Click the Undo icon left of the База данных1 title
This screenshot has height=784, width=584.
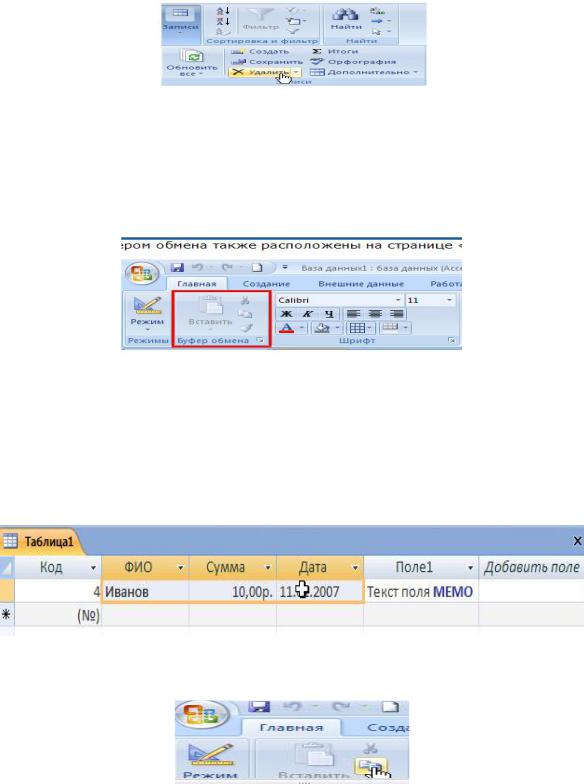(x=198, y=268)
